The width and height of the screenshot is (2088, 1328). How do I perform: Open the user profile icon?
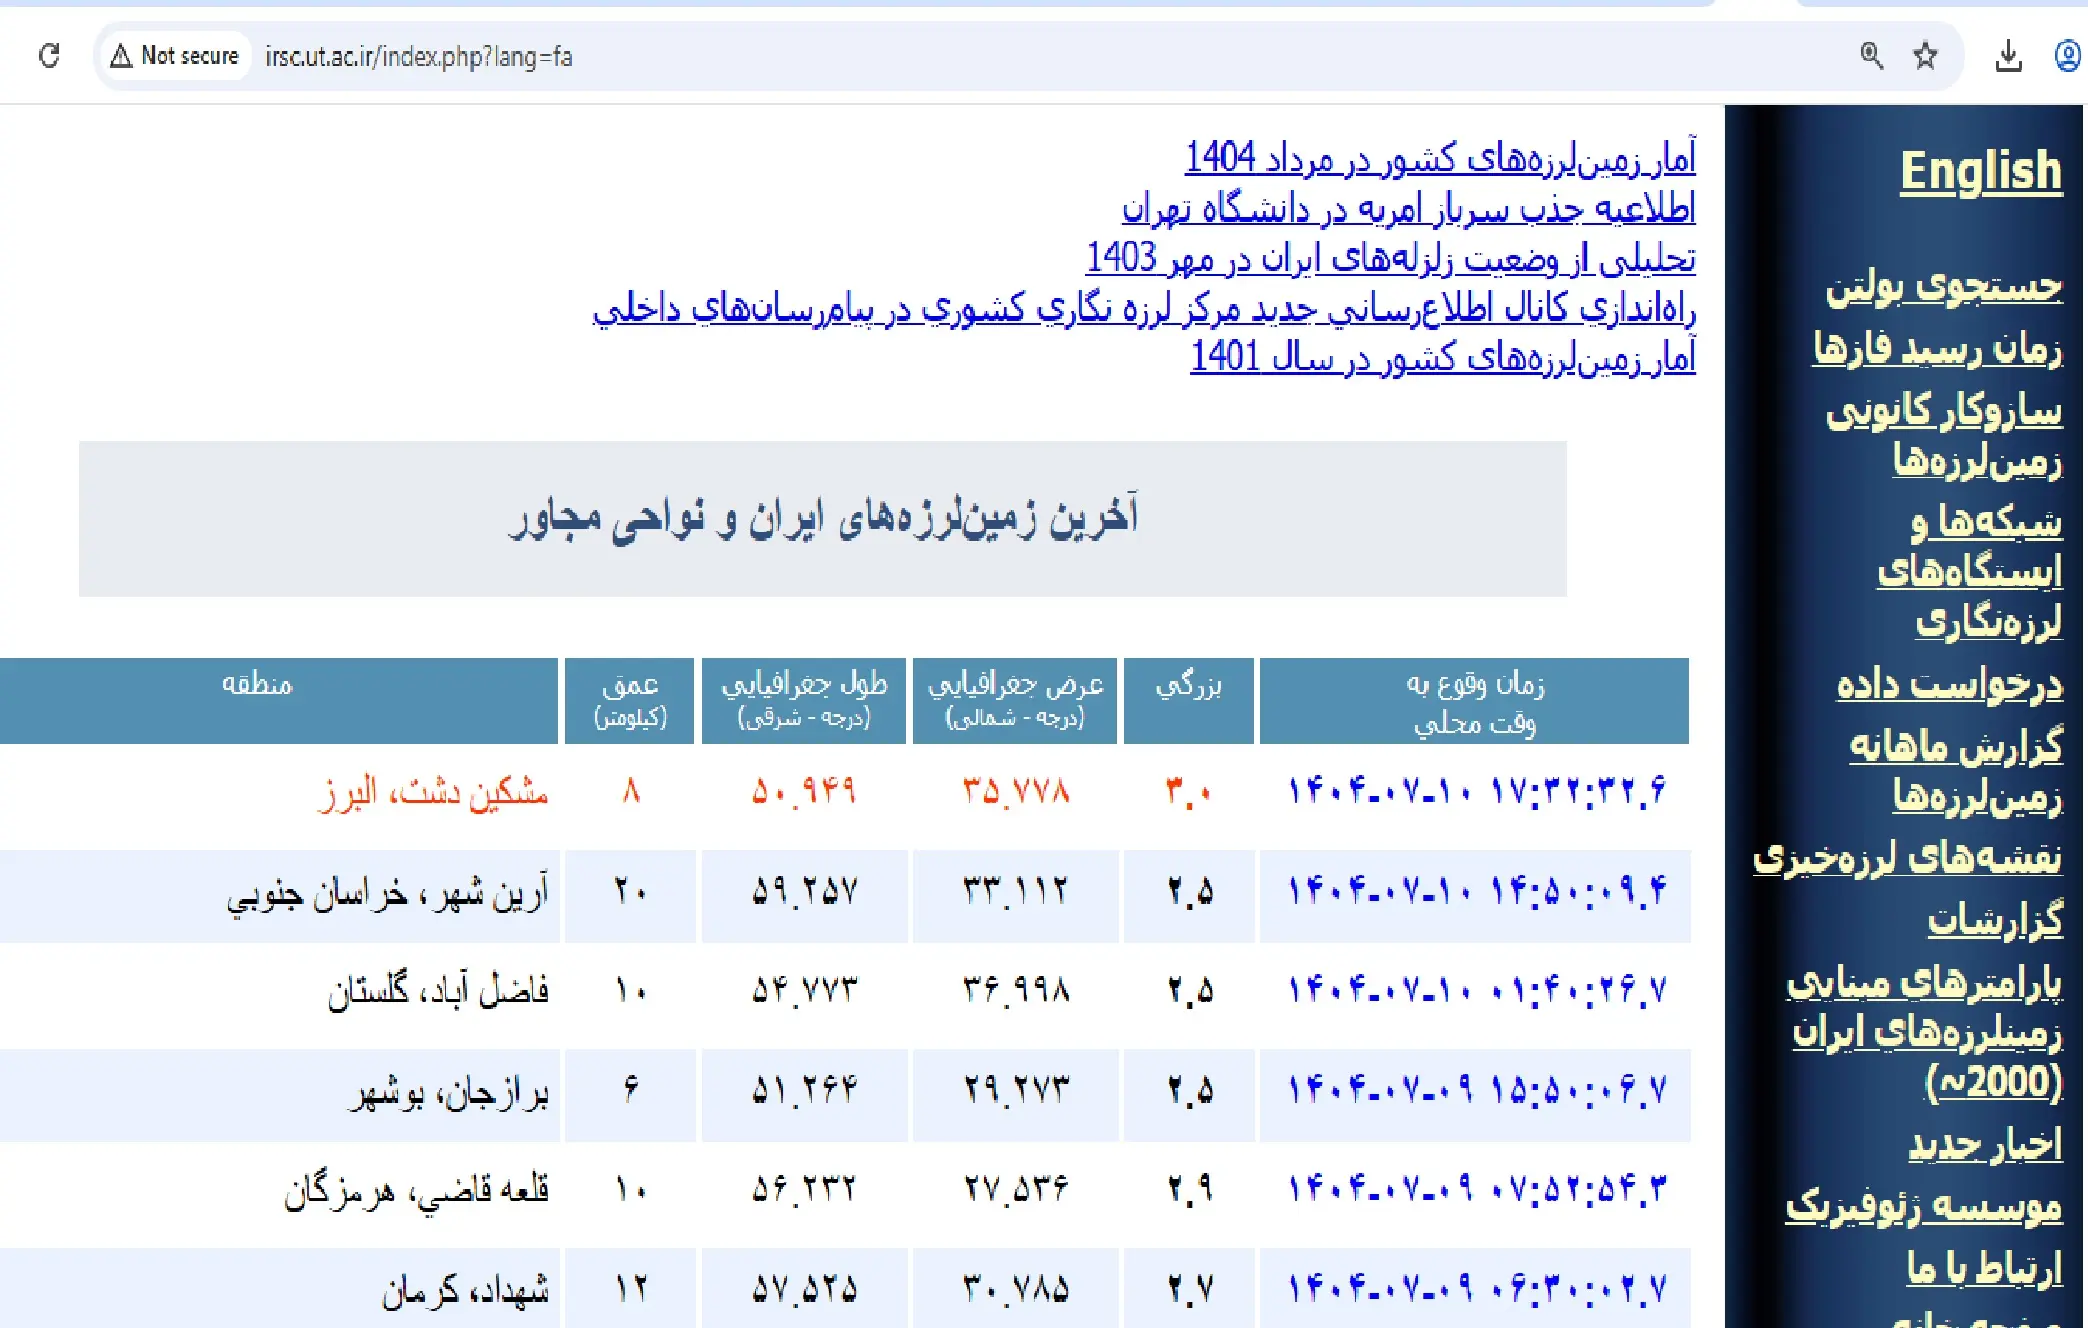click(2067, 56)
